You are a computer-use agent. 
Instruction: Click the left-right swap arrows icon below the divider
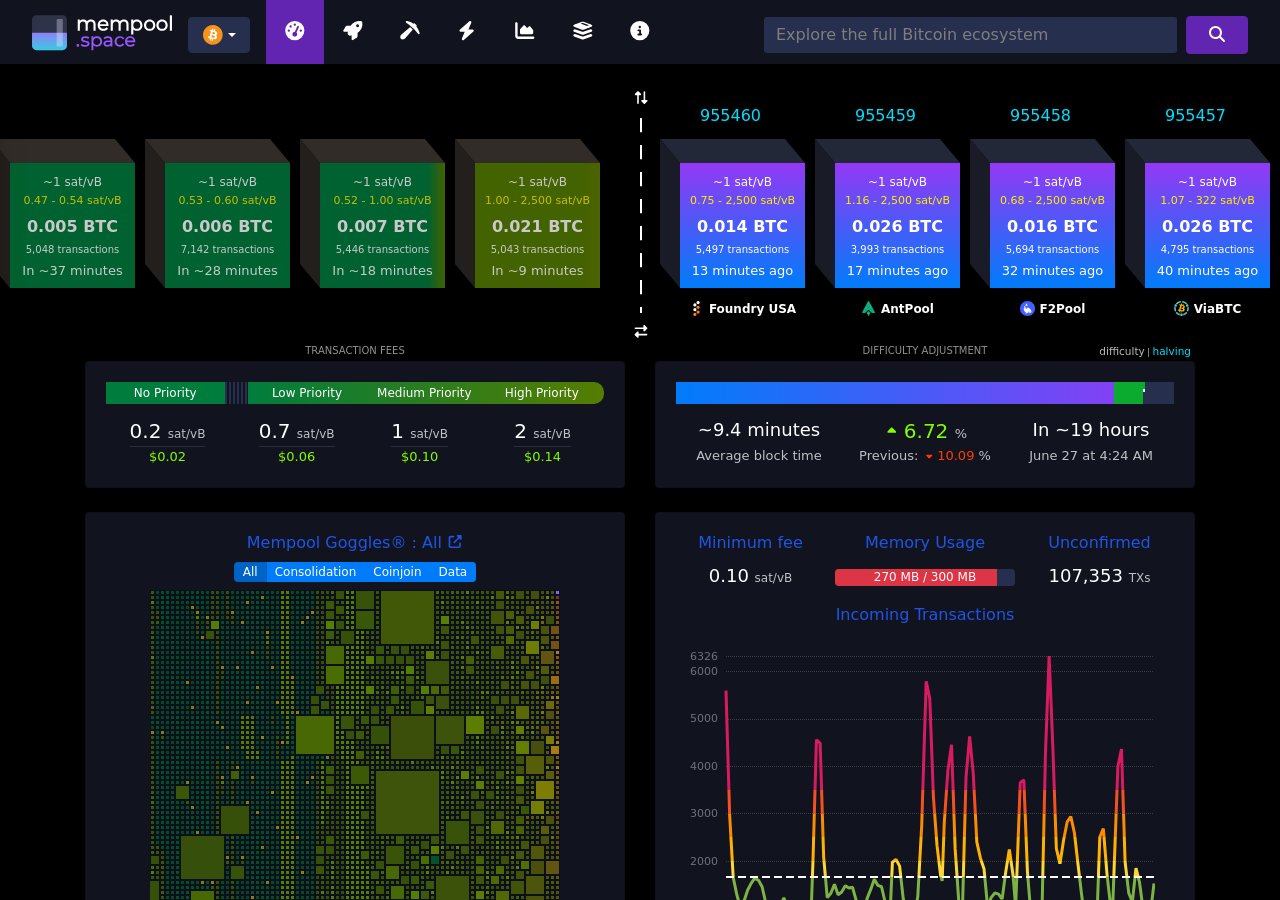click(641, 331)
